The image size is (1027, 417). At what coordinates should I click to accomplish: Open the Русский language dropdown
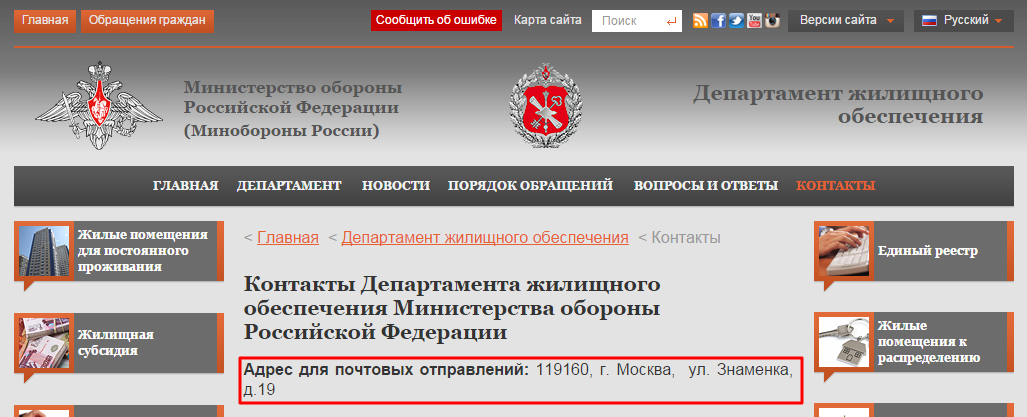pyautogui.click(x=962, y=21)
